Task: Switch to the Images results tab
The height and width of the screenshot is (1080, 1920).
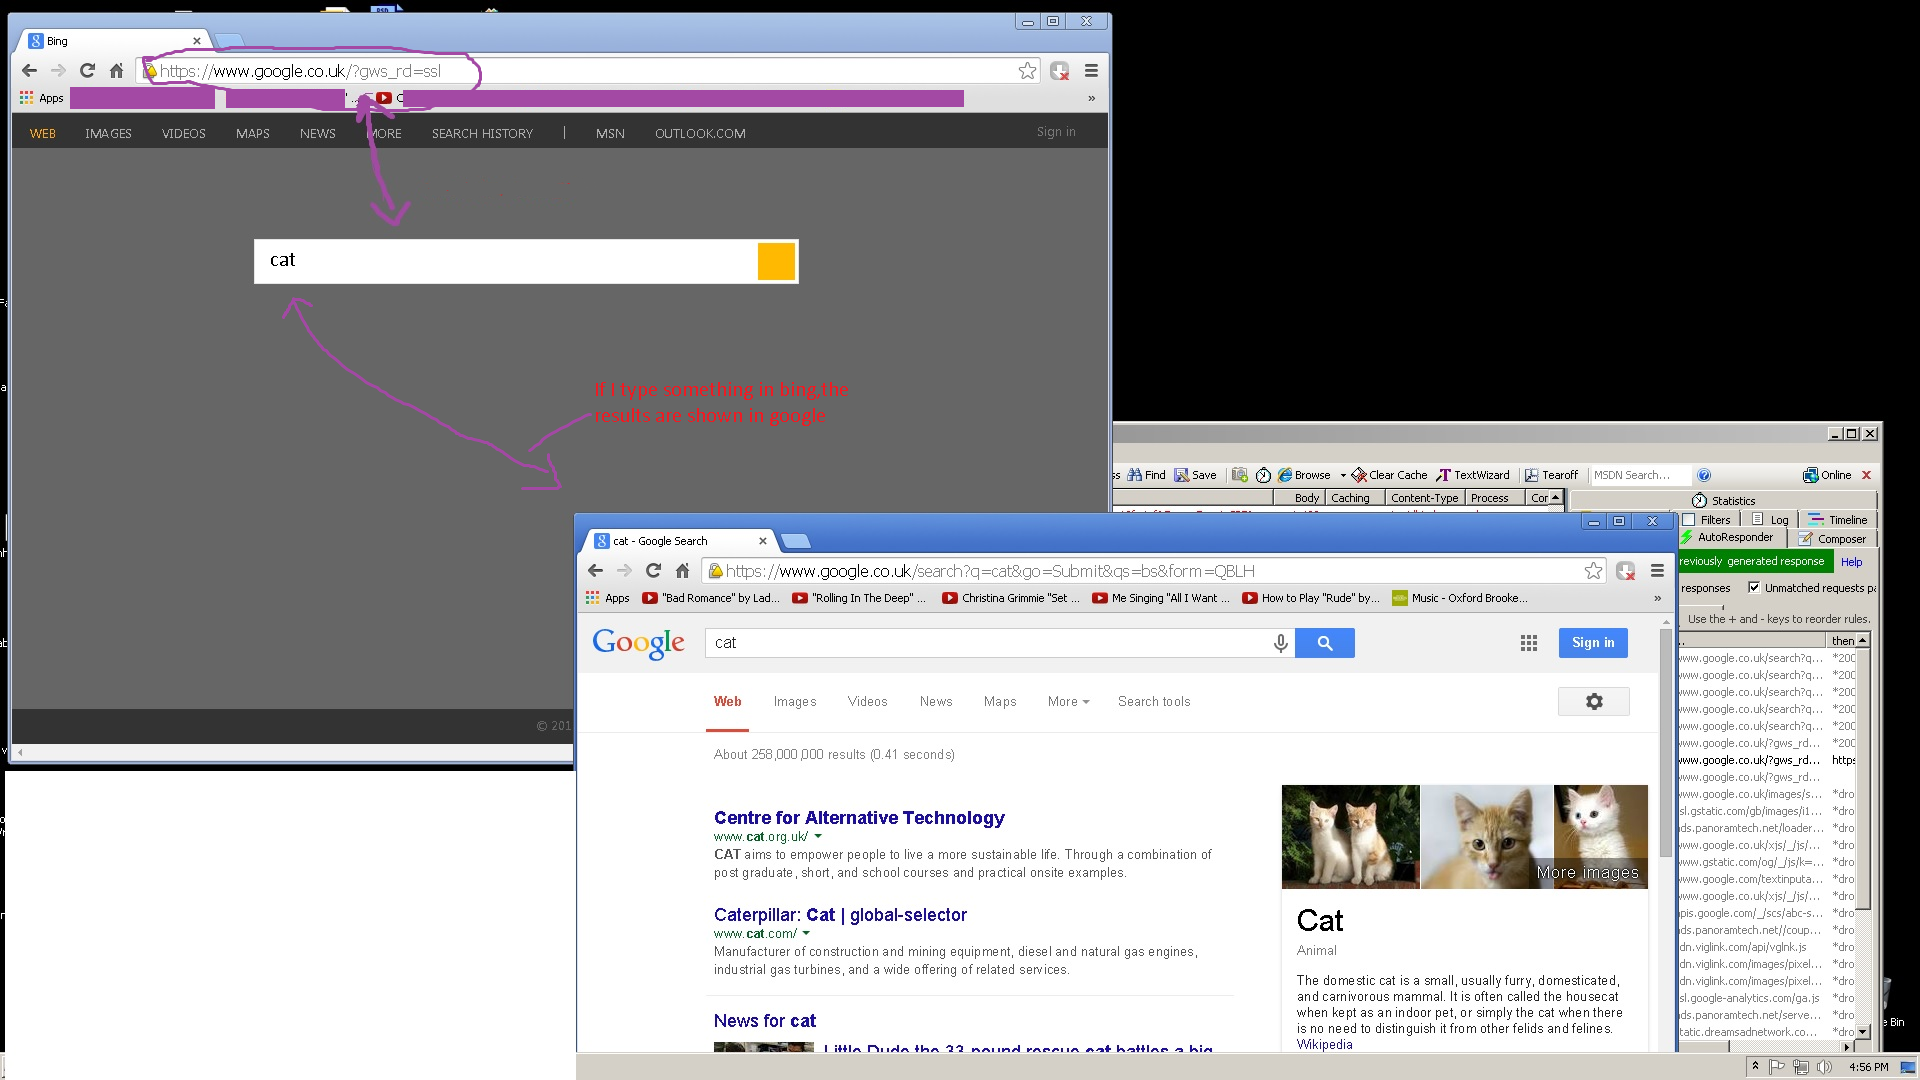Action: click(x=794, y=702)
